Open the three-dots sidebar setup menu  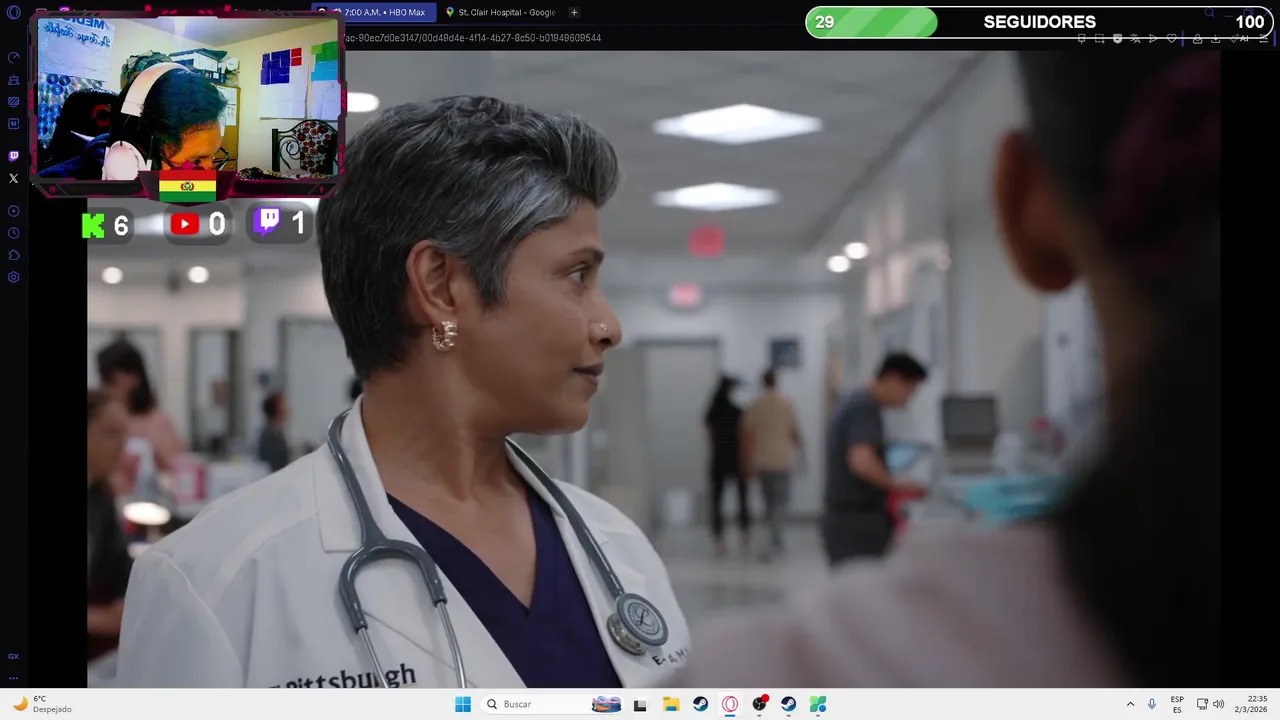tap(13, 678)
